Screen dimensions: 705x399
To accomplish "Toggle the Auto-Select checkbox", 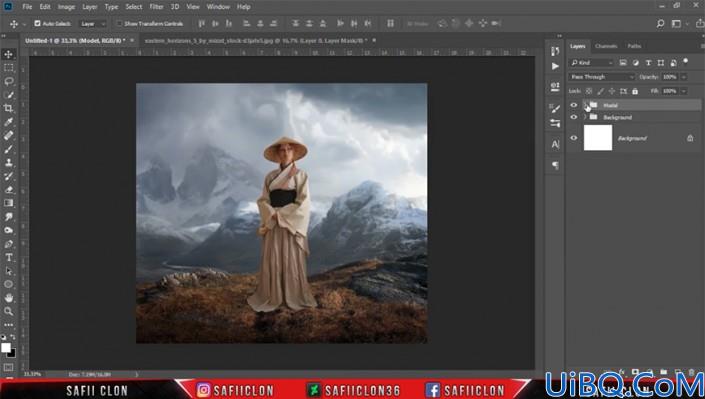I will pyautogui.click(x=38, y=23).
